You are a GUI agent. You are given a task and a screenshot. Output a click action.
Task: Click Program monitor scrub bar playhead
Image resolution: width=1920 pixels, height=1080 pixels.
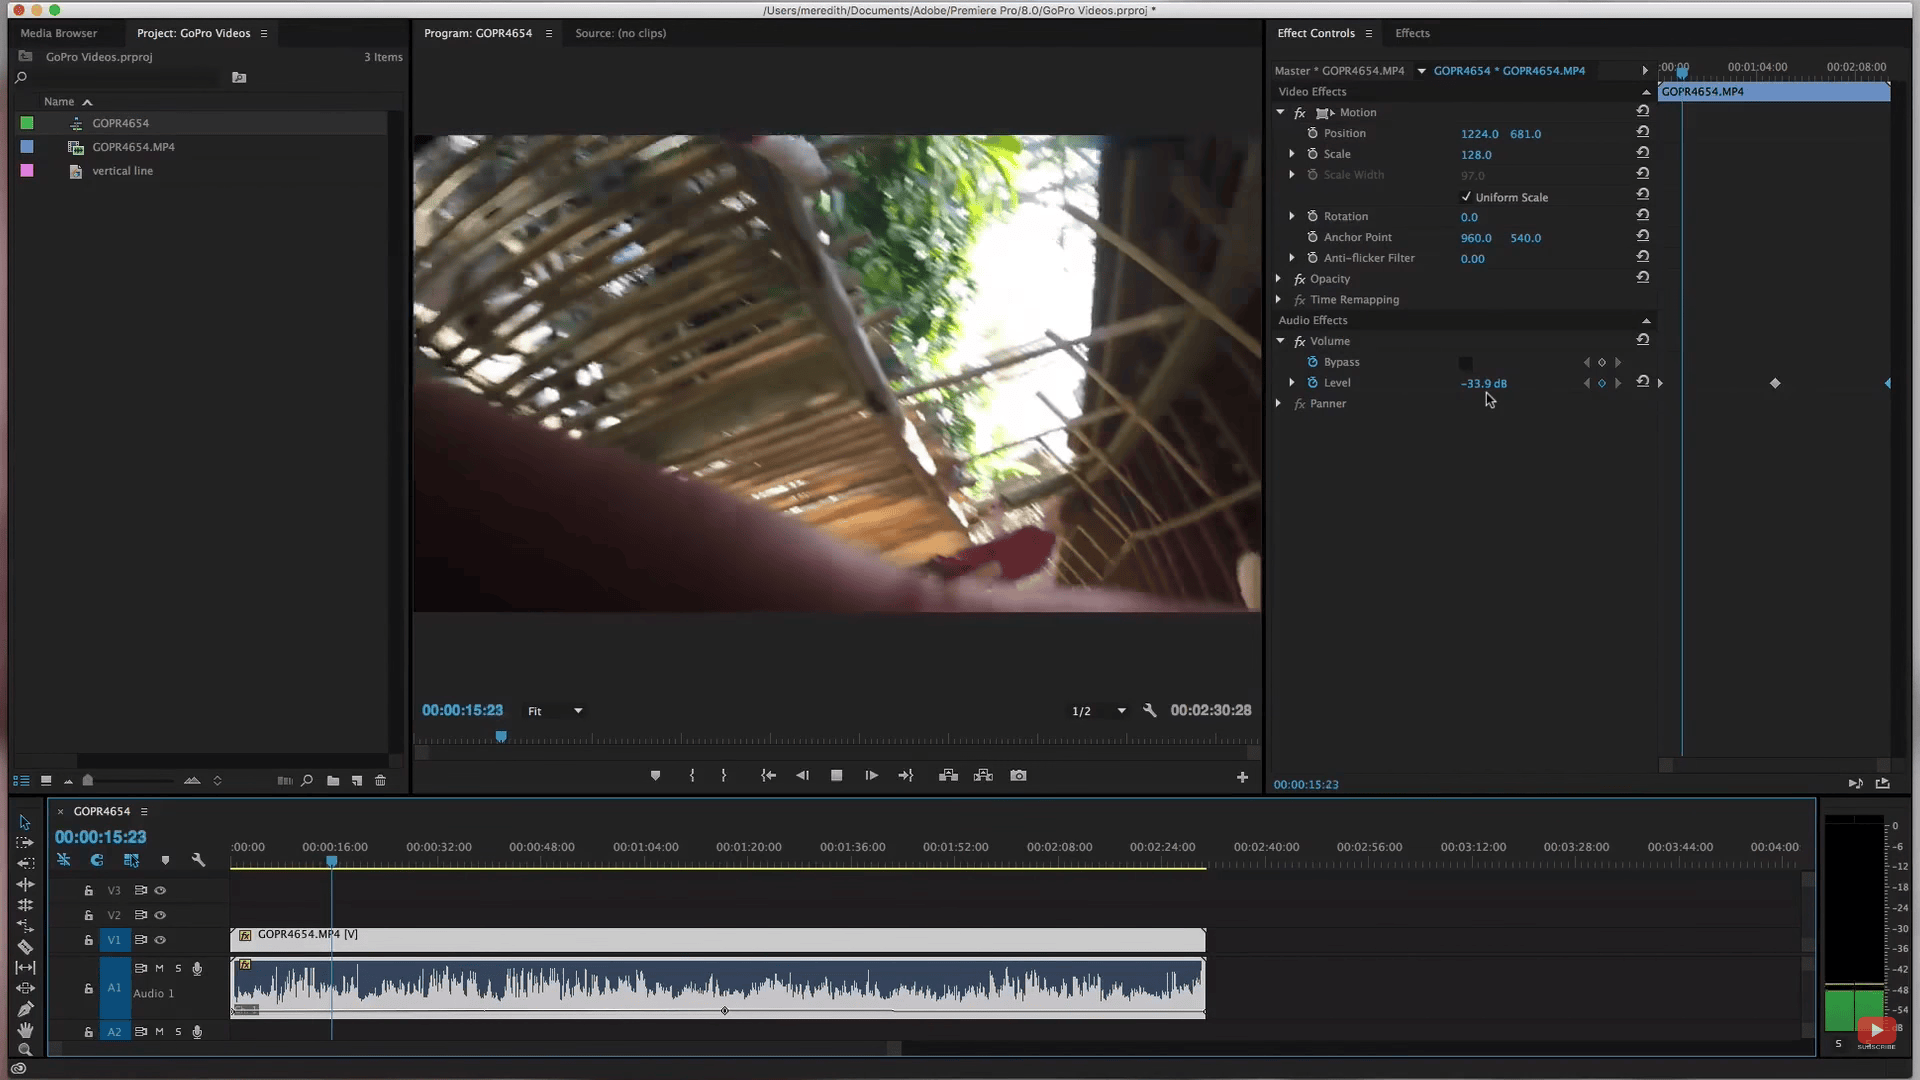(x=501, y=736)
